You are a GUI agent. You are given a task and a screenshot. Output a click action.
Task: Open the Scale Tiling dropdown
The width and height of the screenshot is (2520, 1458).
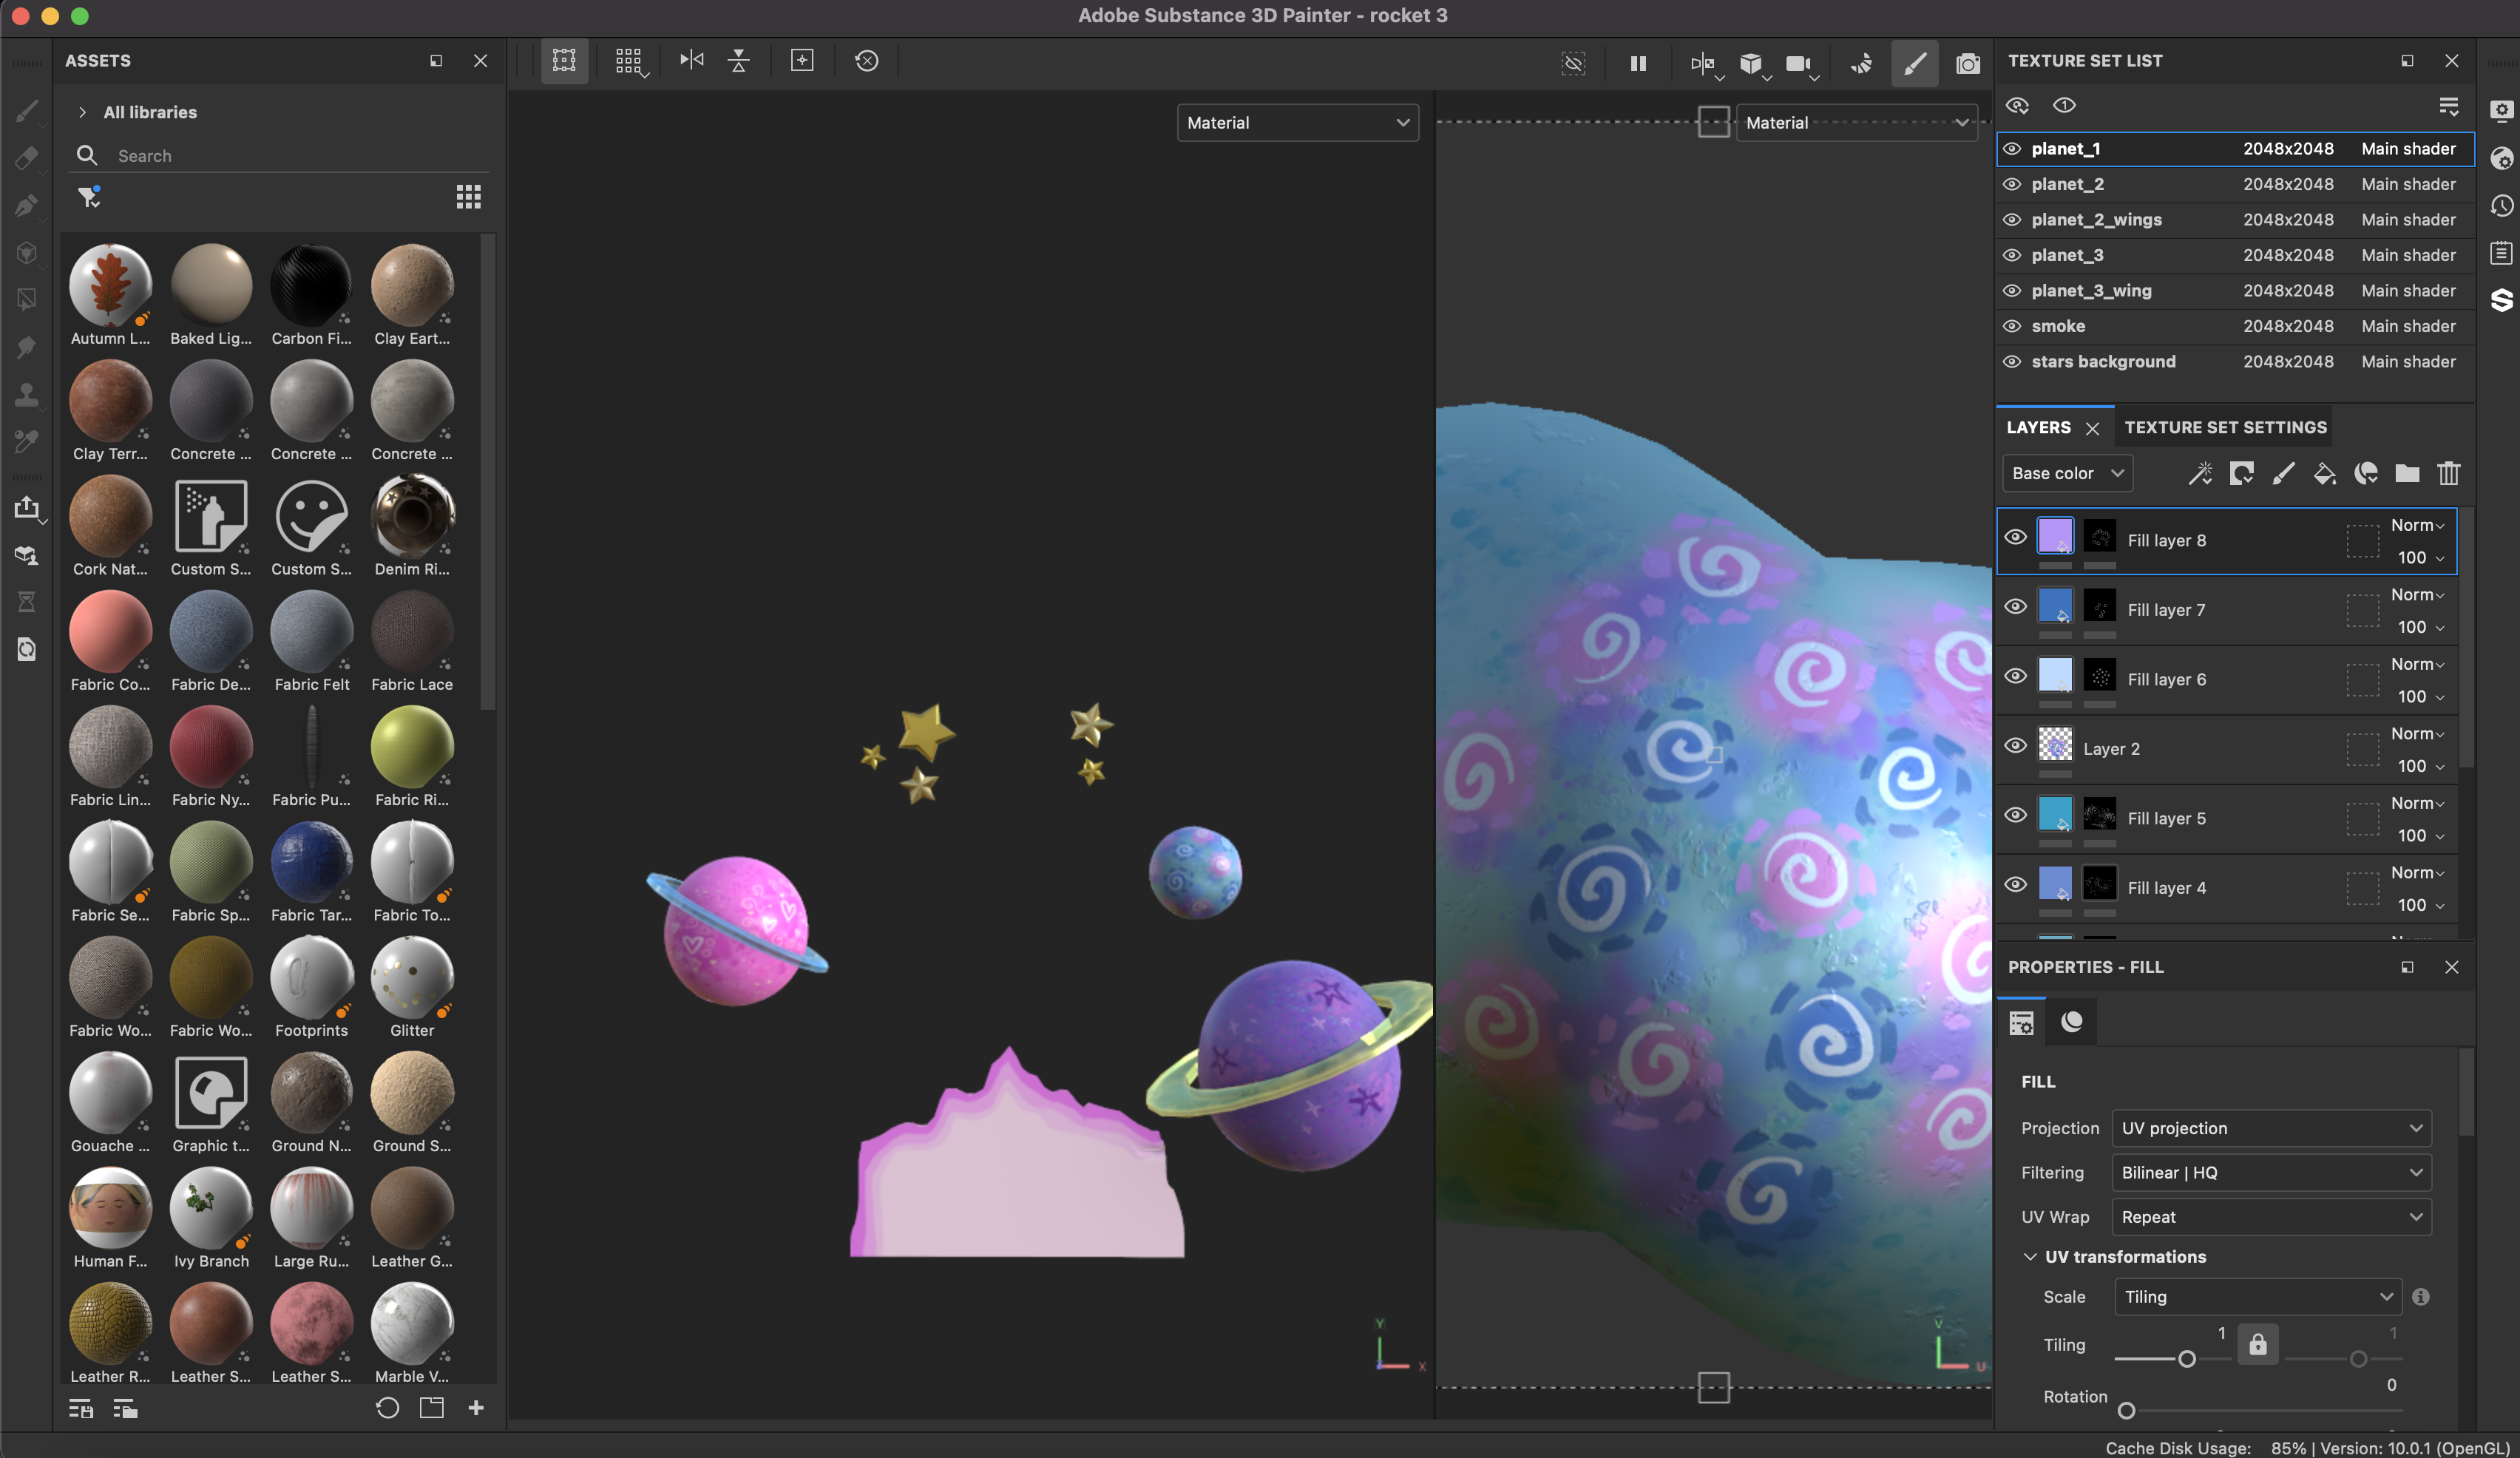2257,1297
